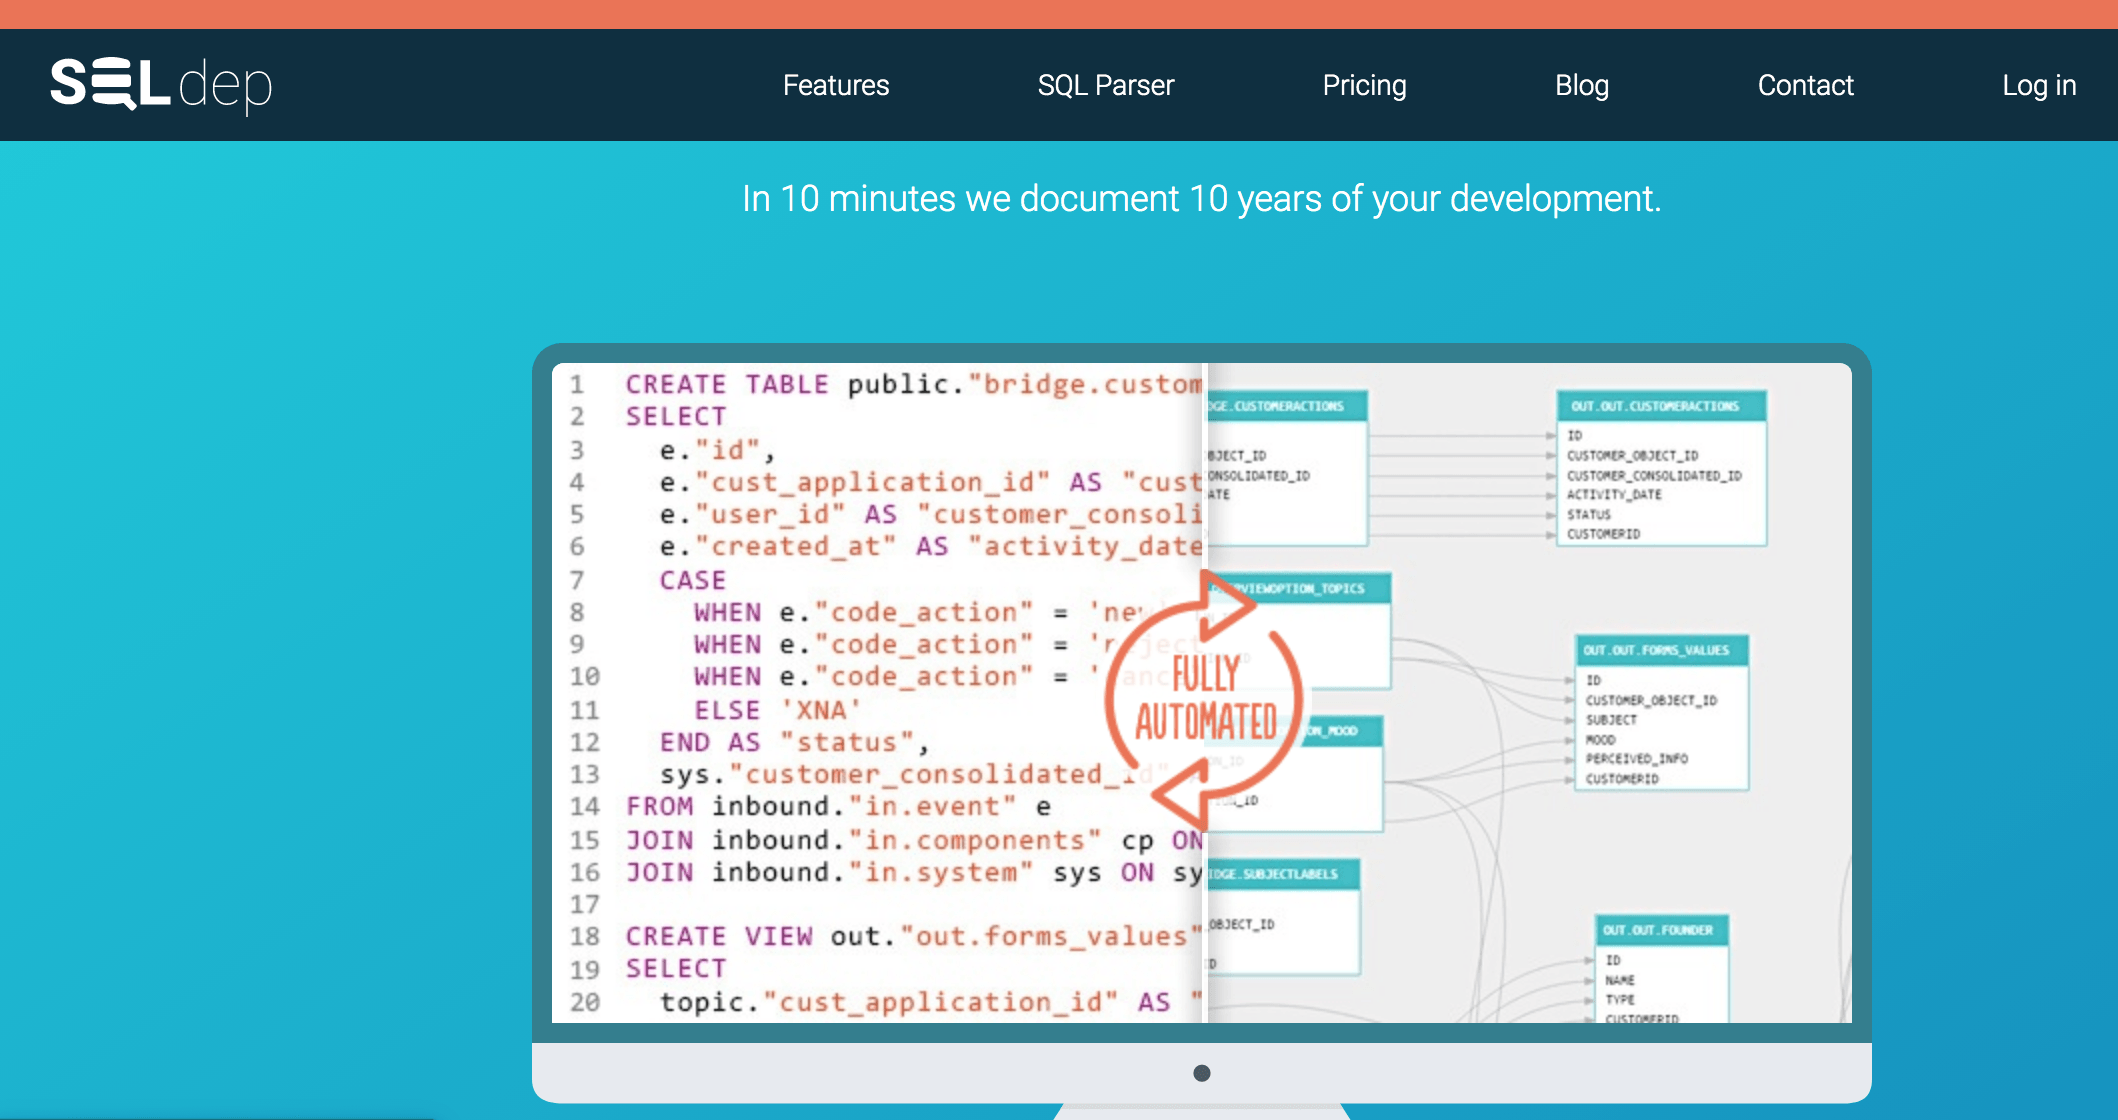Open the Blog section
Viewport: 2118px width, 1120px height.
point(1581,85)
